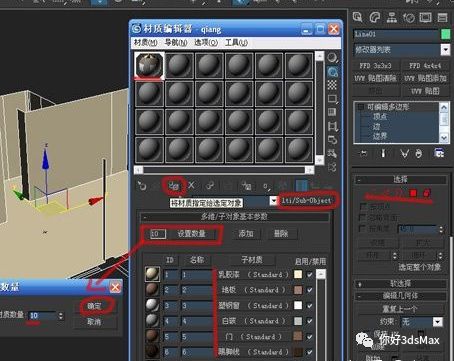Open the Hierarchy command panel tab
Viewport: 454px width, 361px height.
pos(392,17)
